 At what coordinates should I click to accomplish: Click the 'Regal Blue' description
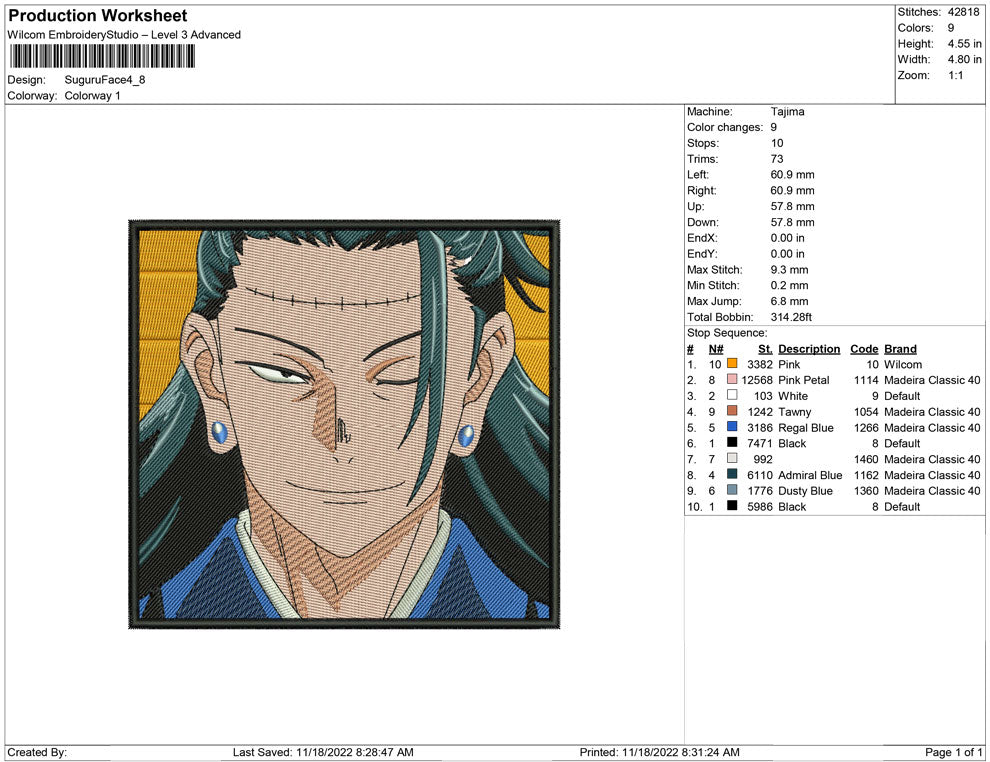pos(806,427)
